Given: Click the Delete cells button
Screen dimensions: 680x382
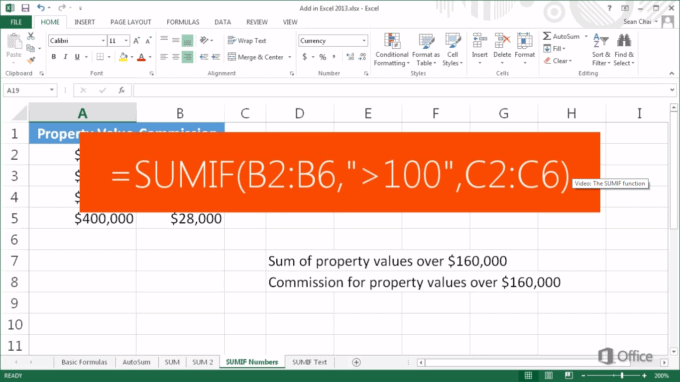Looking at the screenshot, I should pyautogui.click(x=502, y=49).
